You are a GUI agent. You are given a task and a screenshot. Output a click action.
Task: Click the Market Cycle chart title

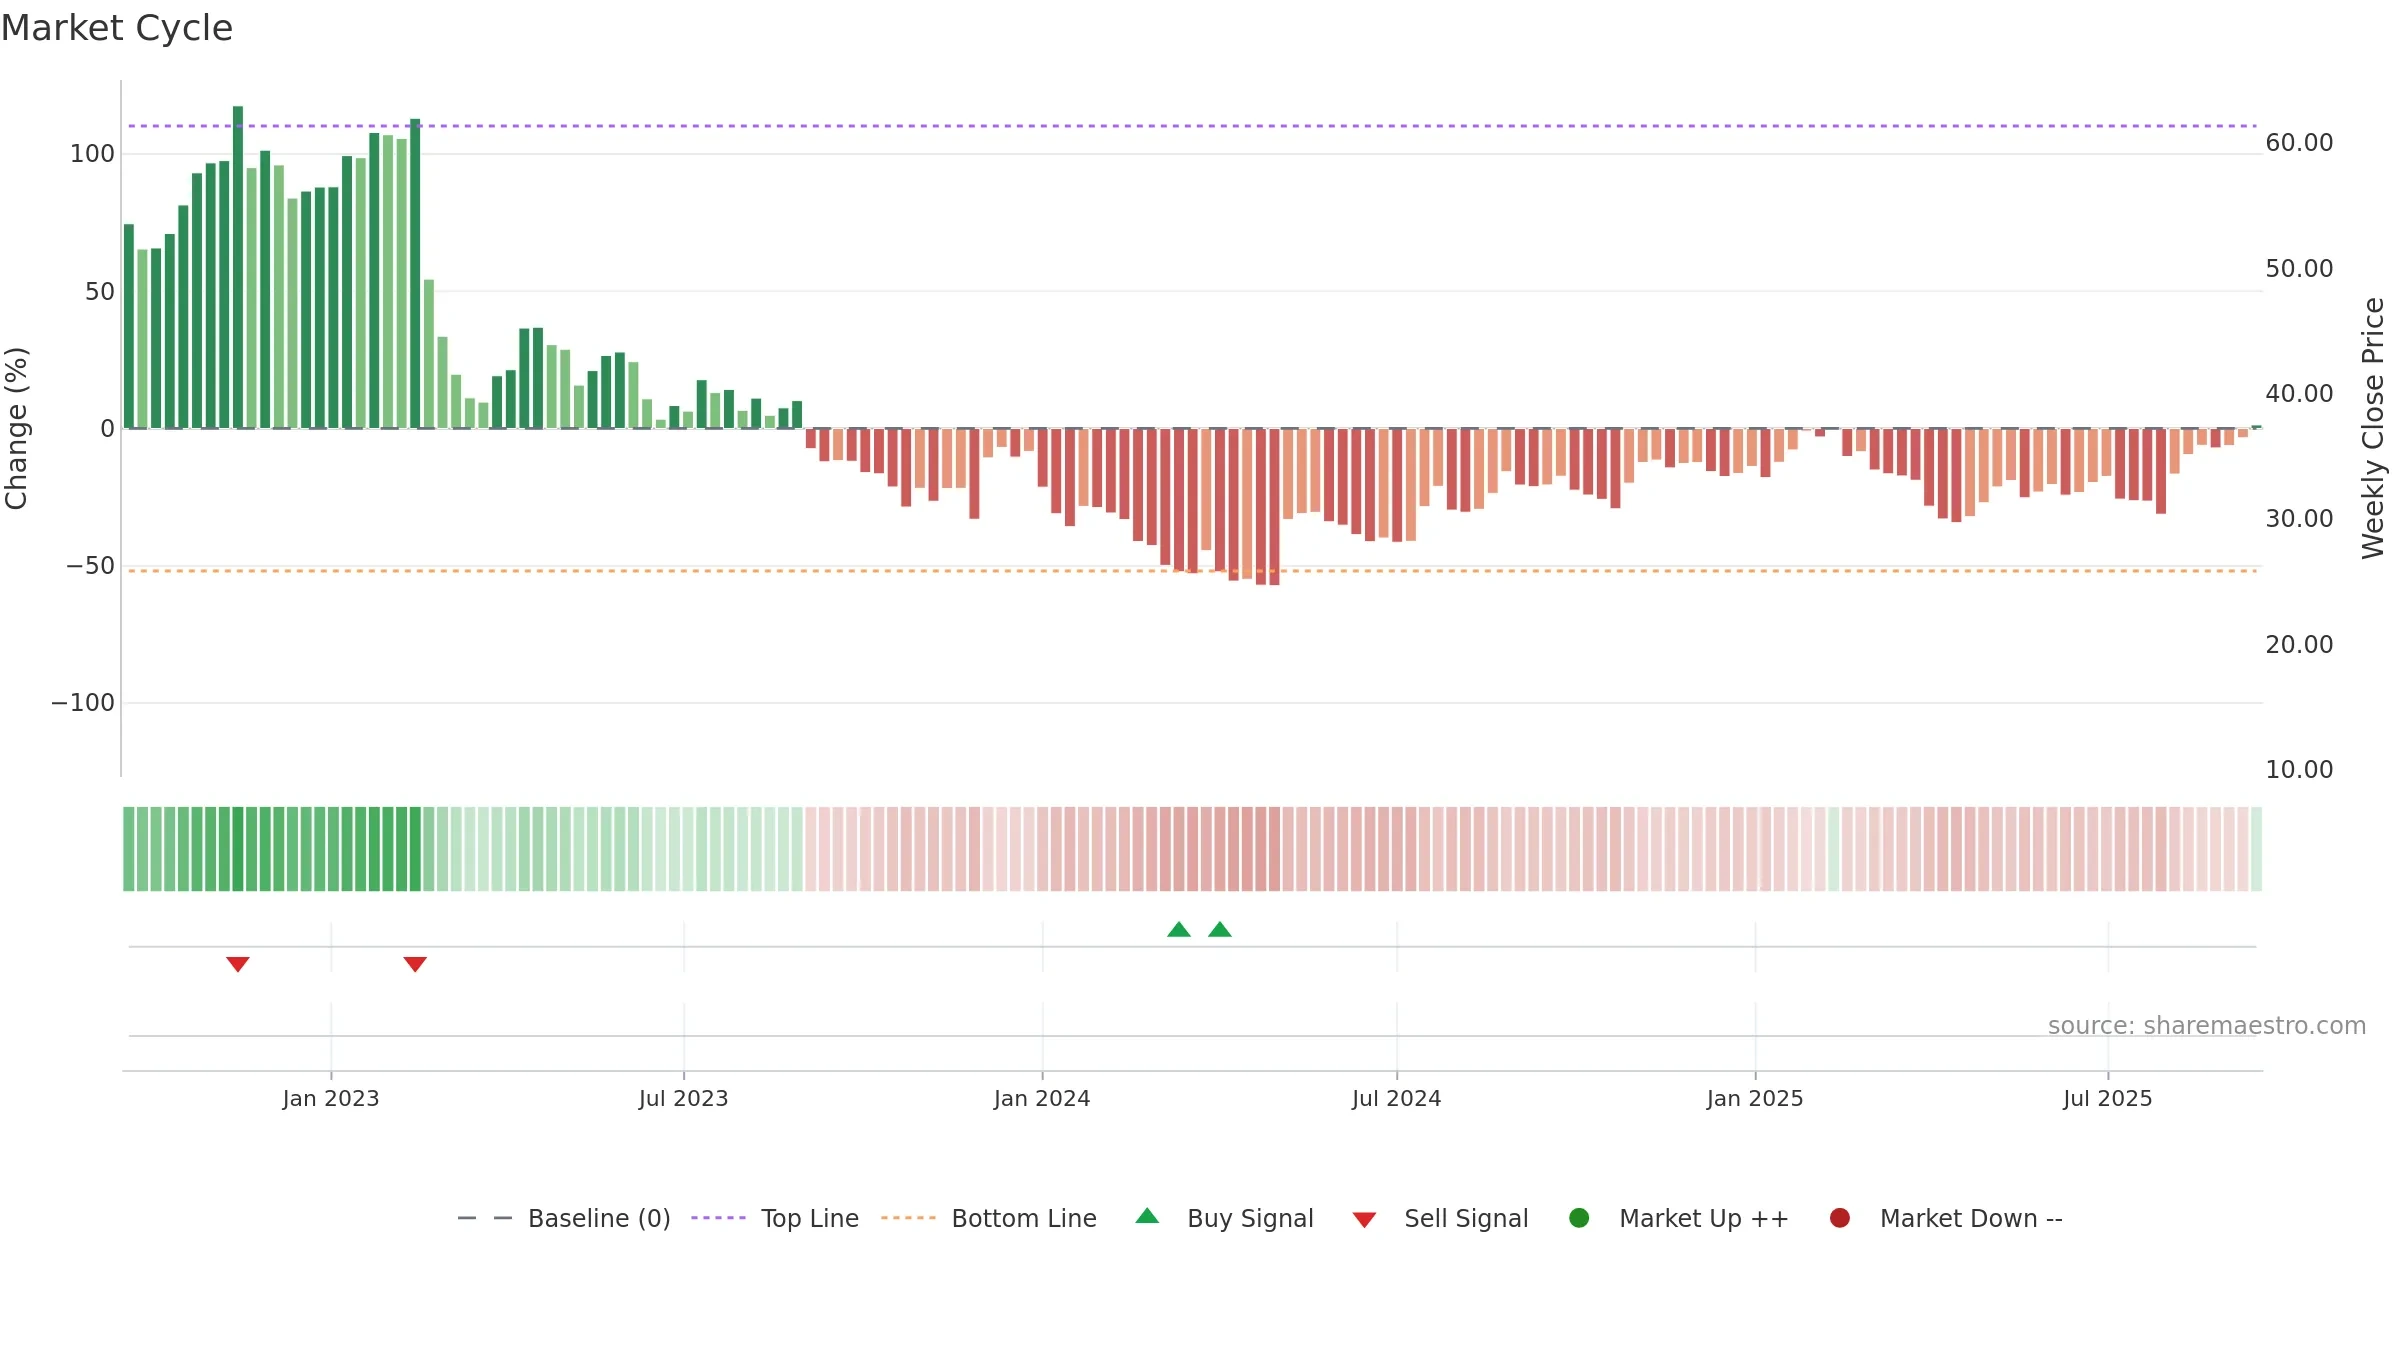pos(117,28)
